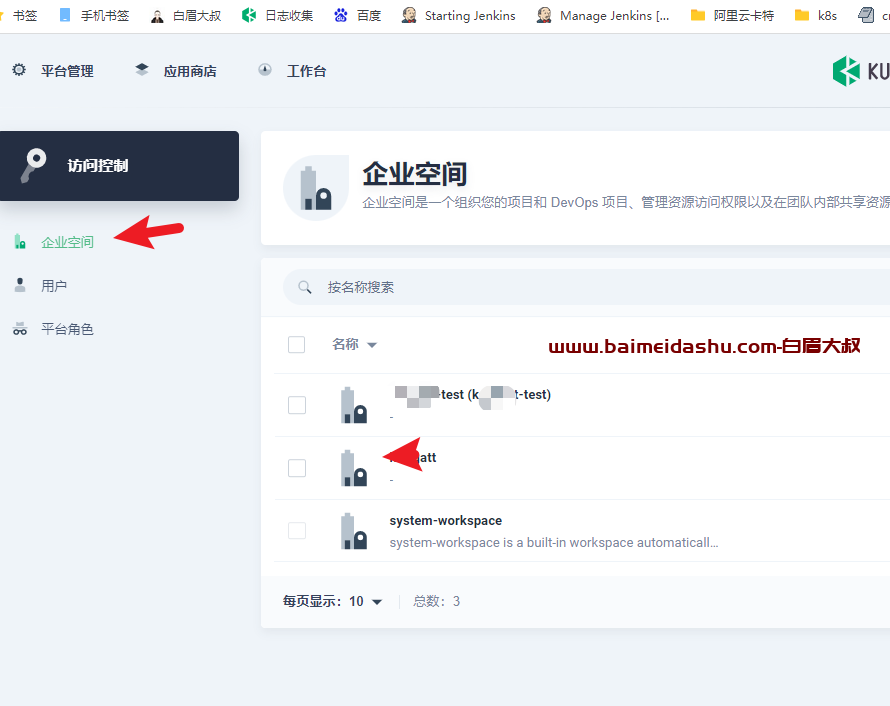Open the 平台管理 gear icon

19,70
